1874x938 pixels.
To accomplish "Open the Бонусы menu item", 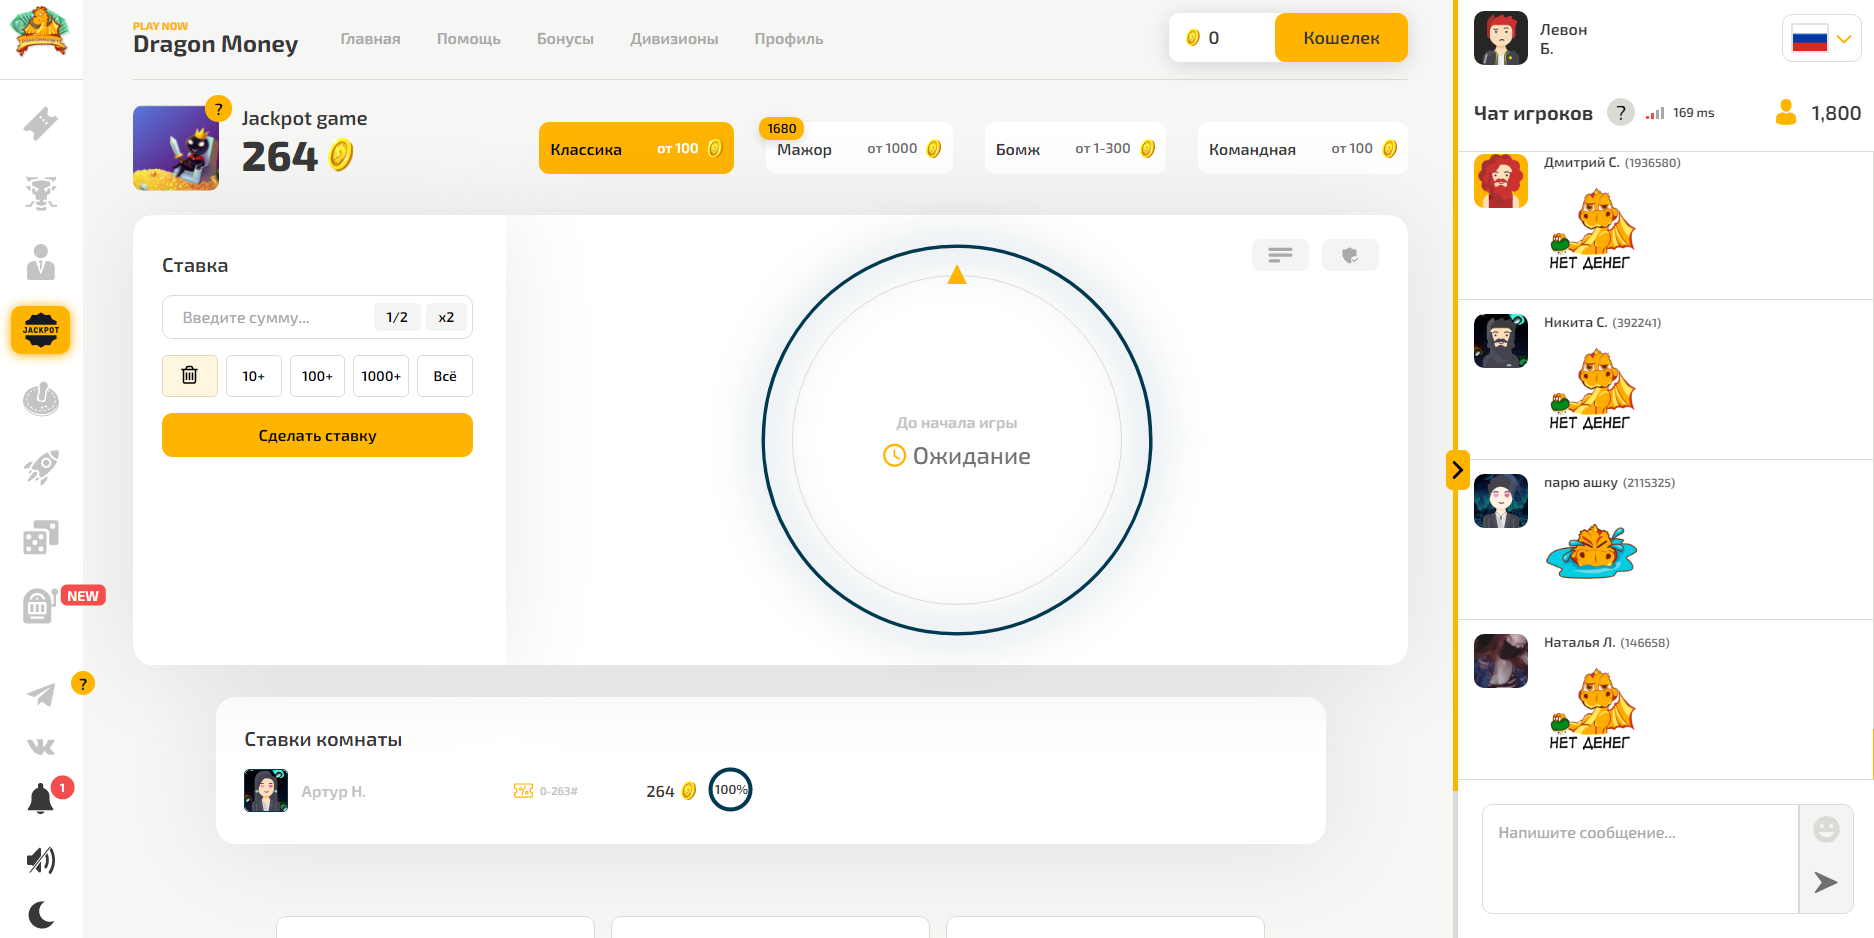I will tap(565, 39).
